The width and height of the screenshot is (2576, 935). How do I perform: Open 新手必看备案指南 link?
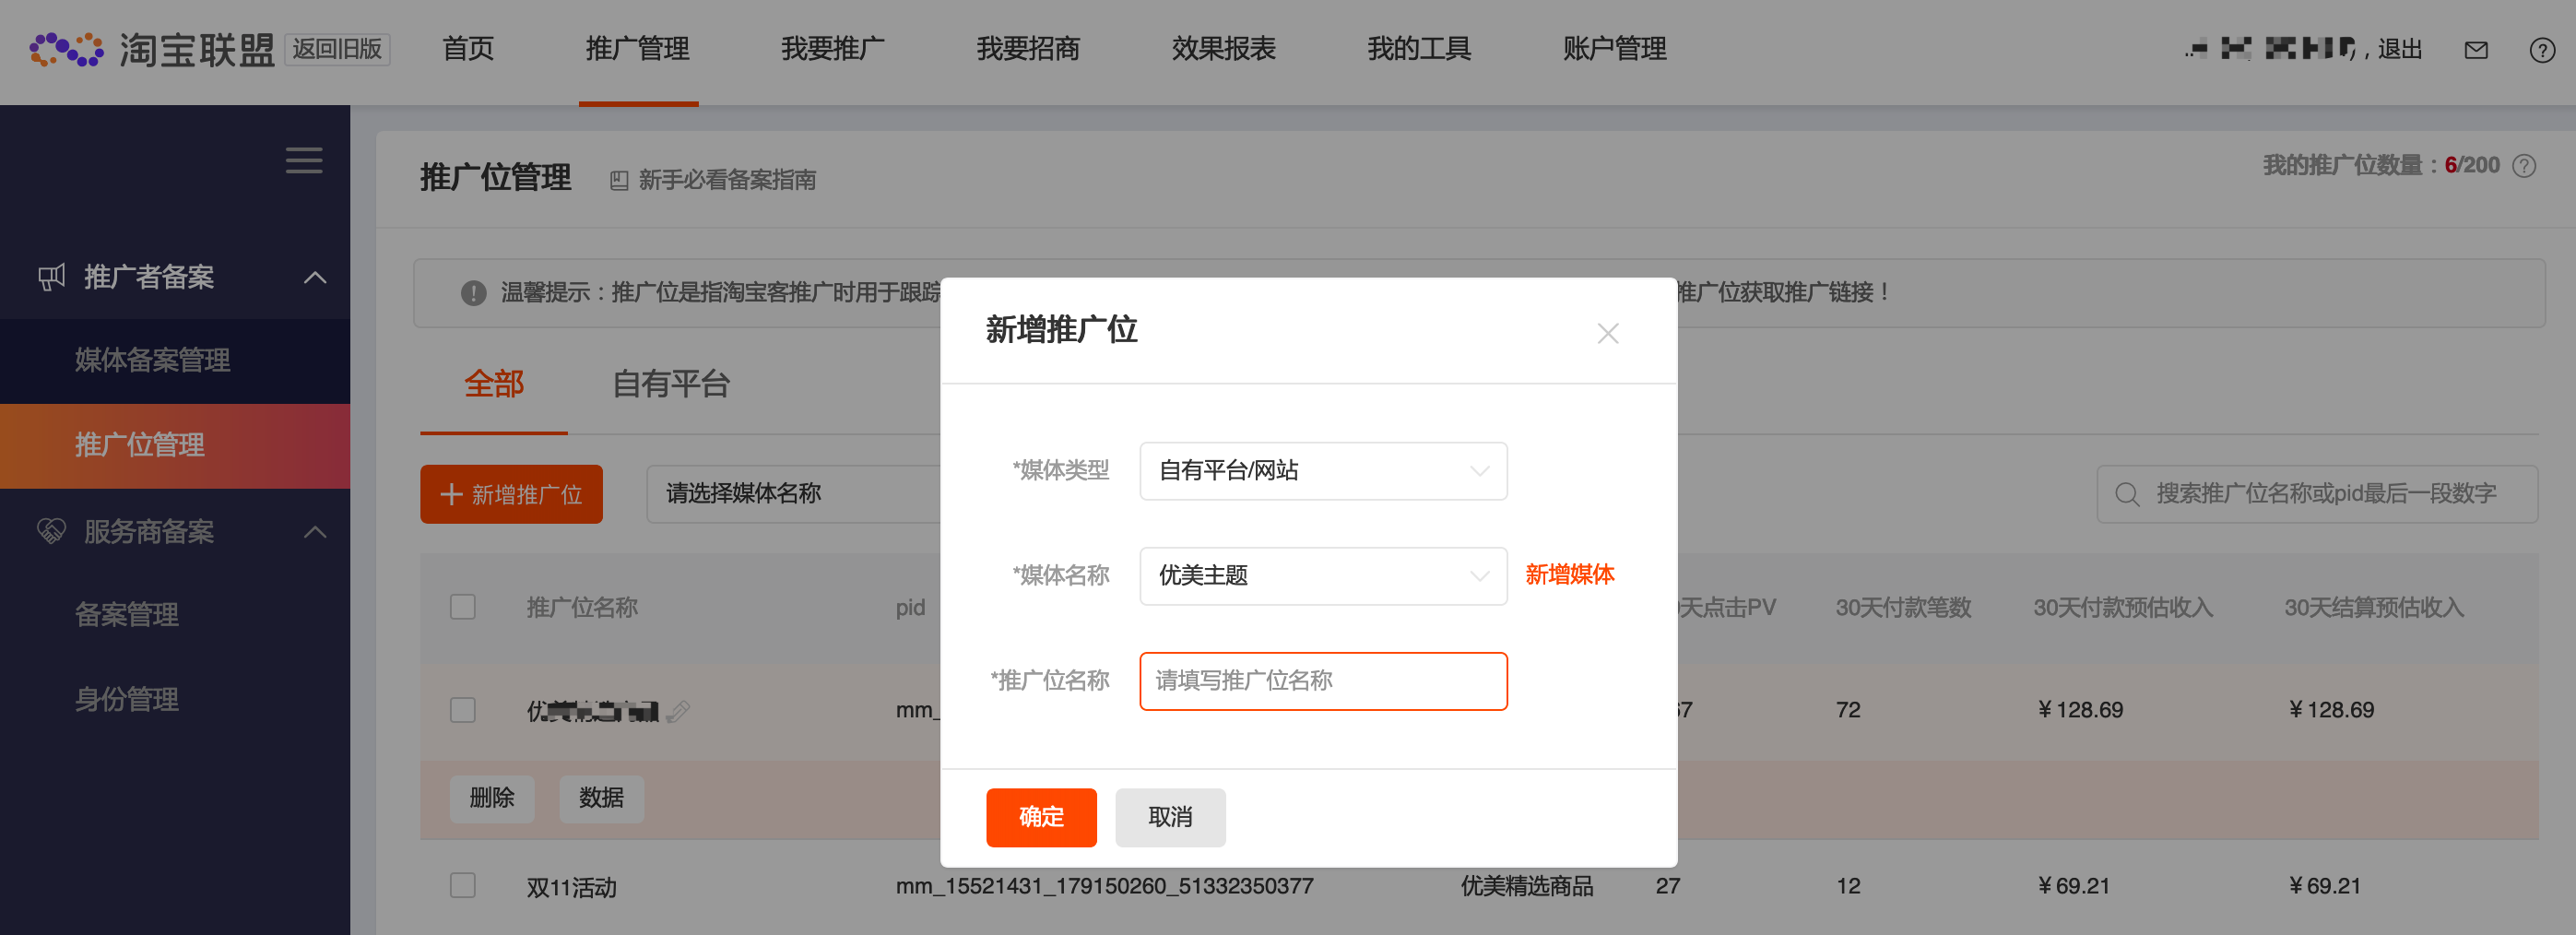pyautogui.click(x=727, y=180)
